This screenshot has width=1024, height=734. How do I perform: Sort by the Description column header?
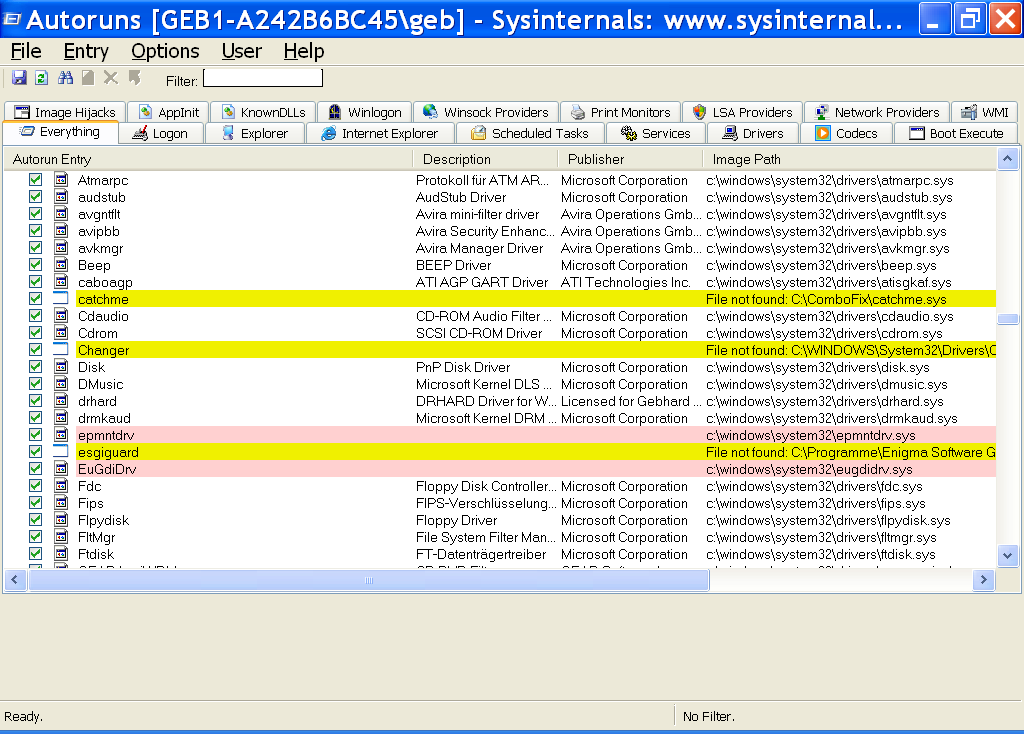tap(485, 159)
